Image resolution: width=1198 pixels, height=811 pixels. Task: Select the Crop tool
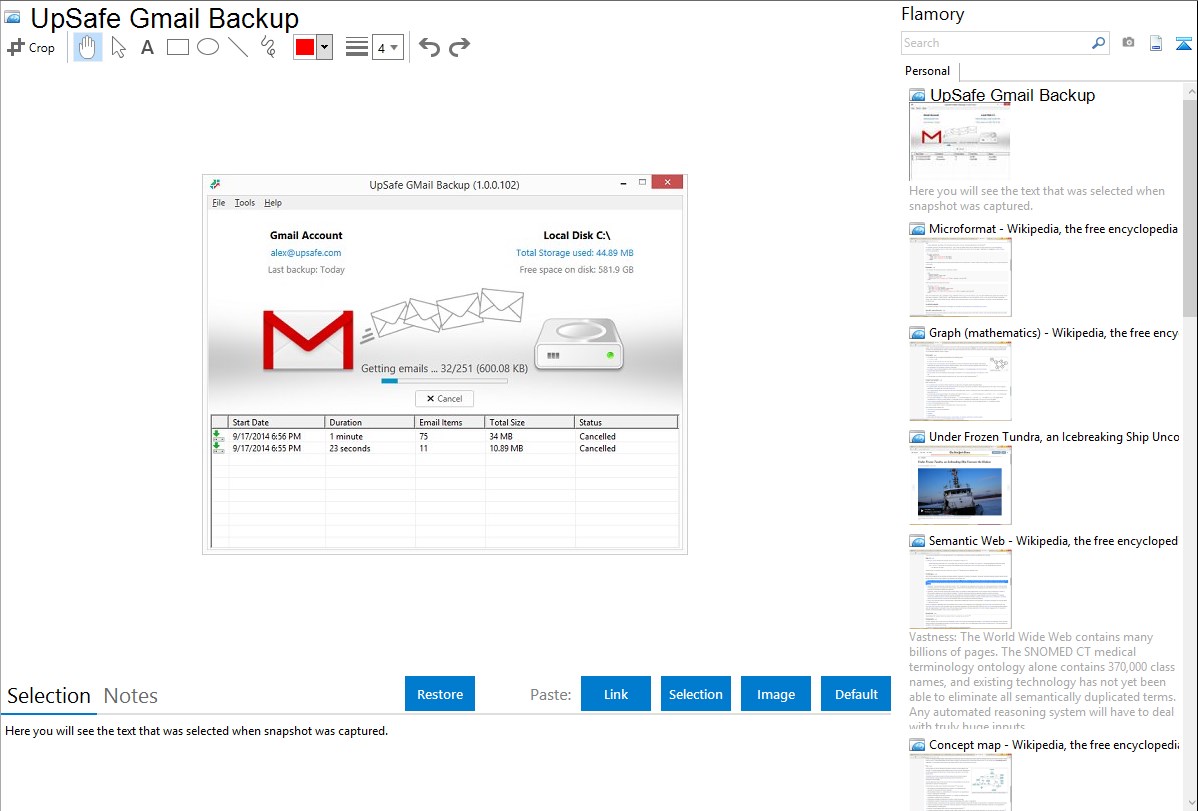coord(31,47)
